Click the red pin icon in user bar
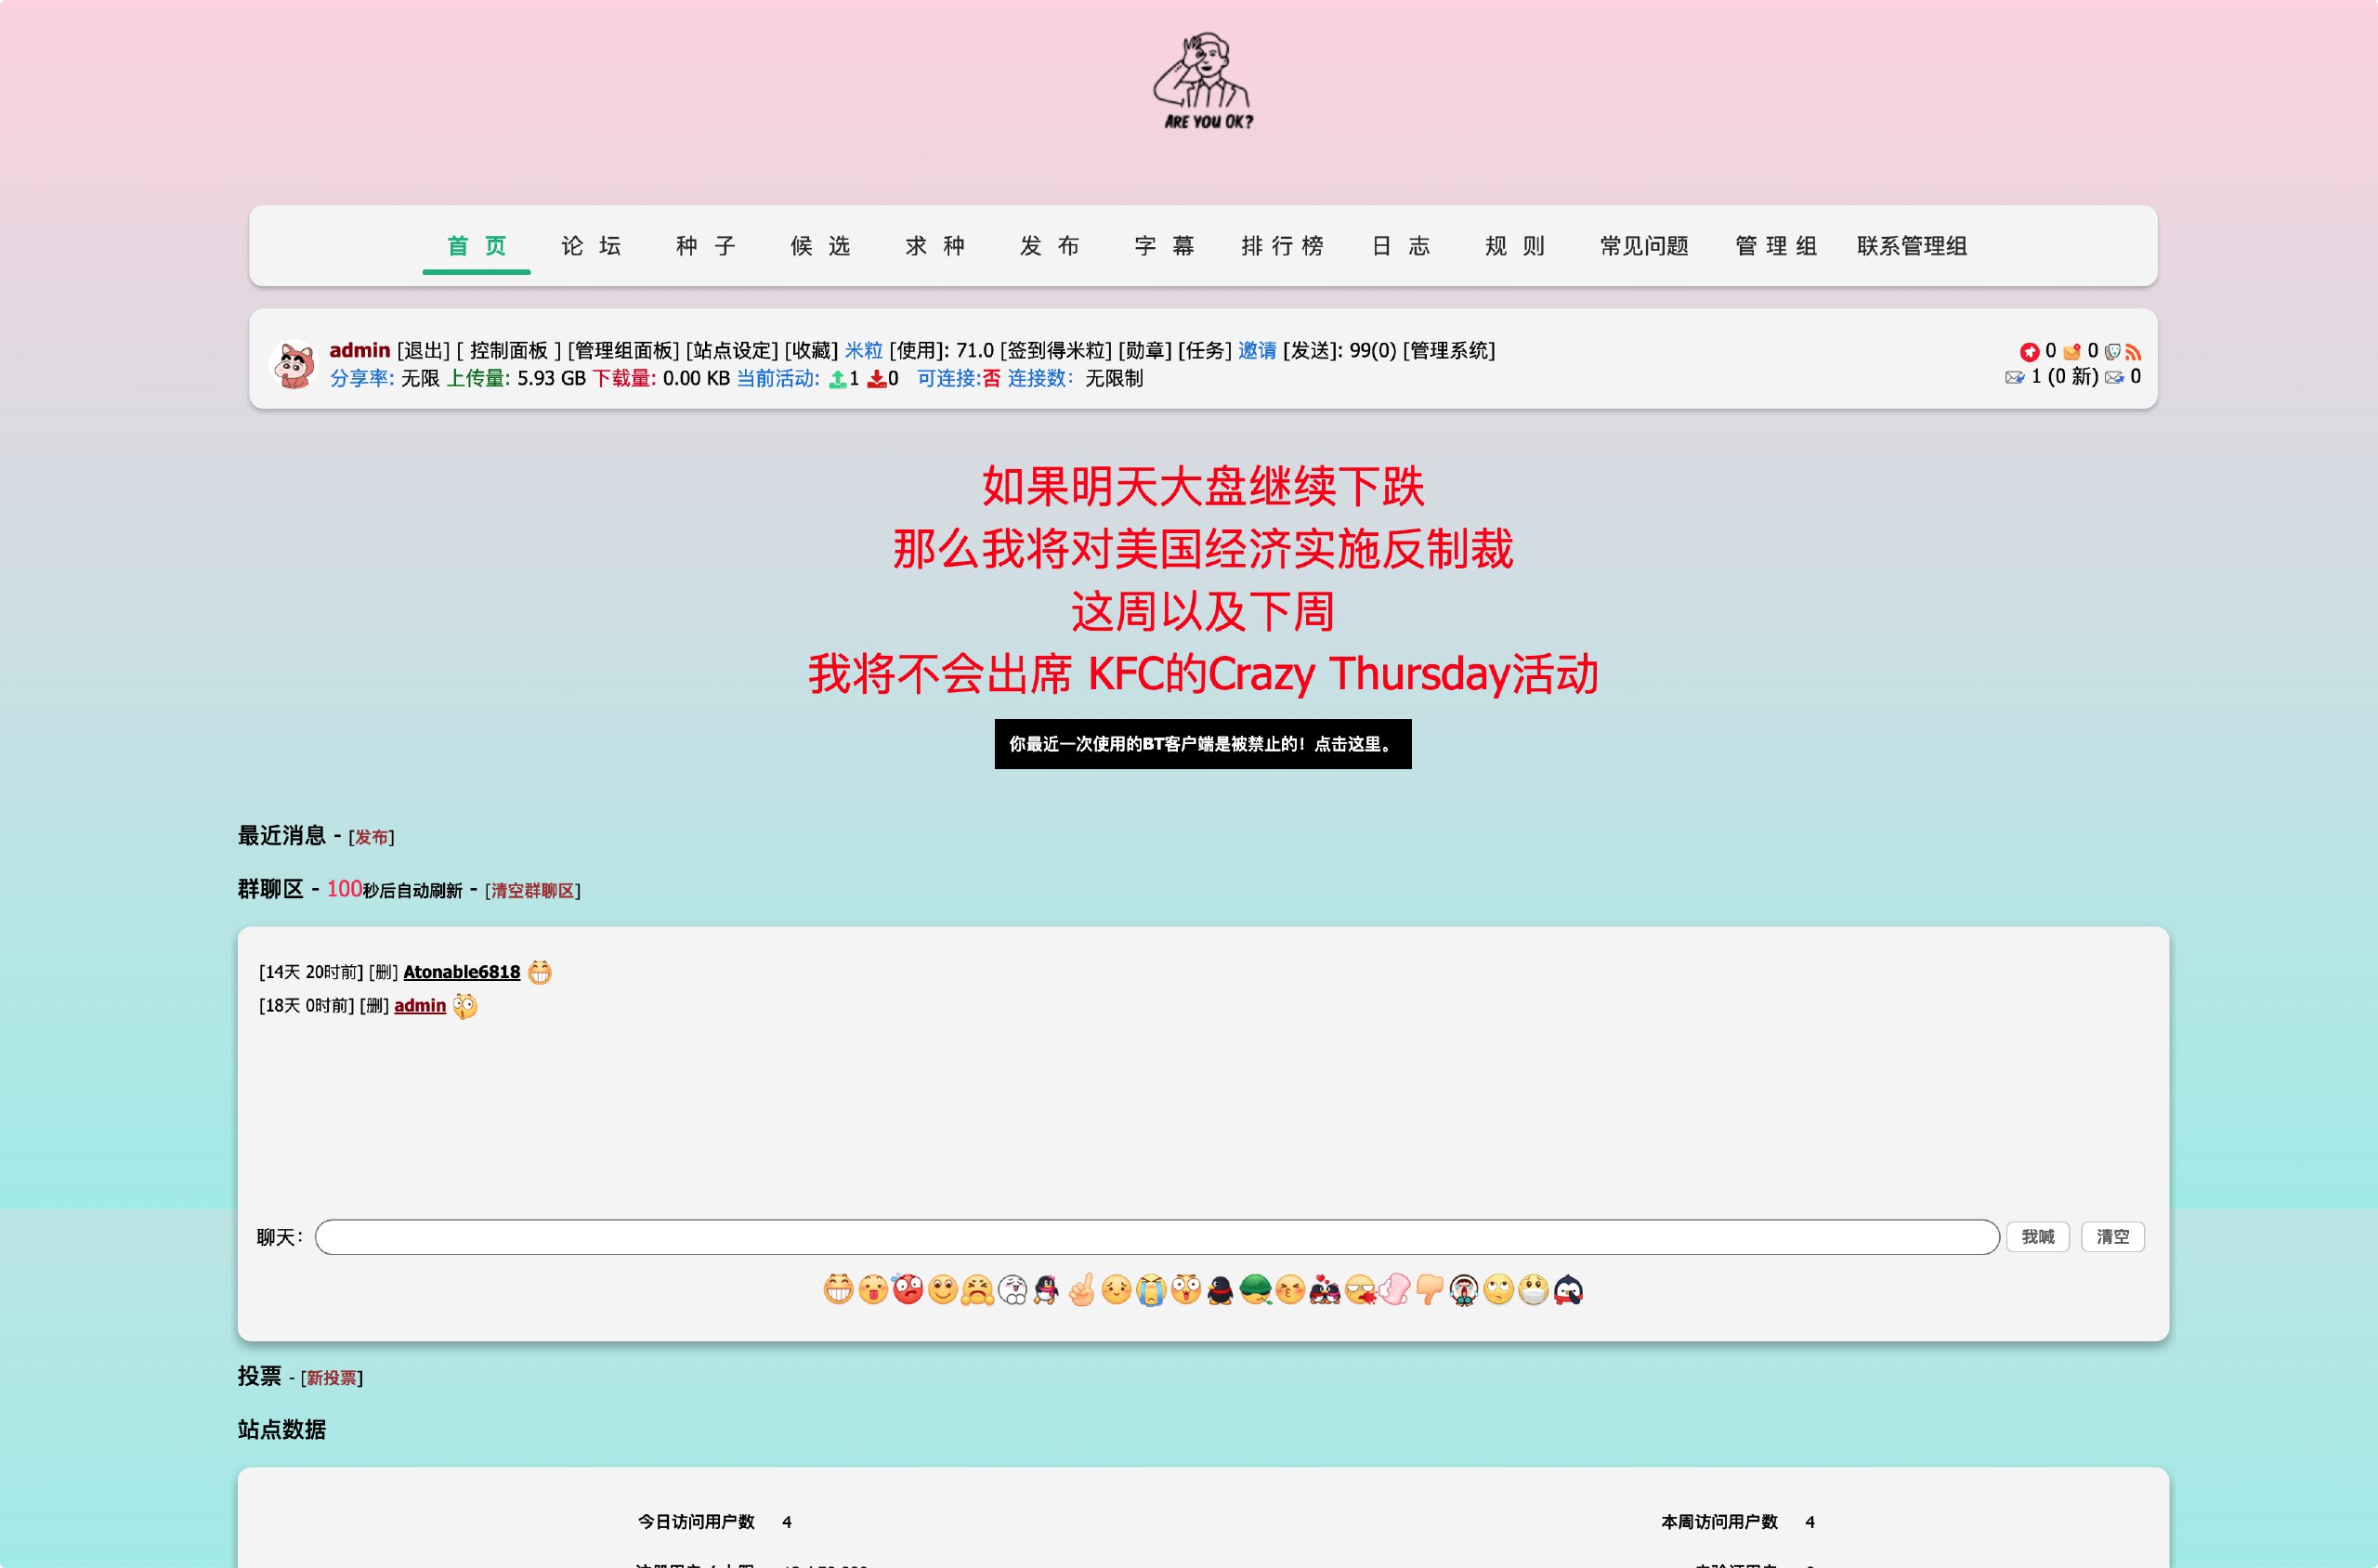The width and height of the screenshot is (2378, 1568). point(2029,351)
